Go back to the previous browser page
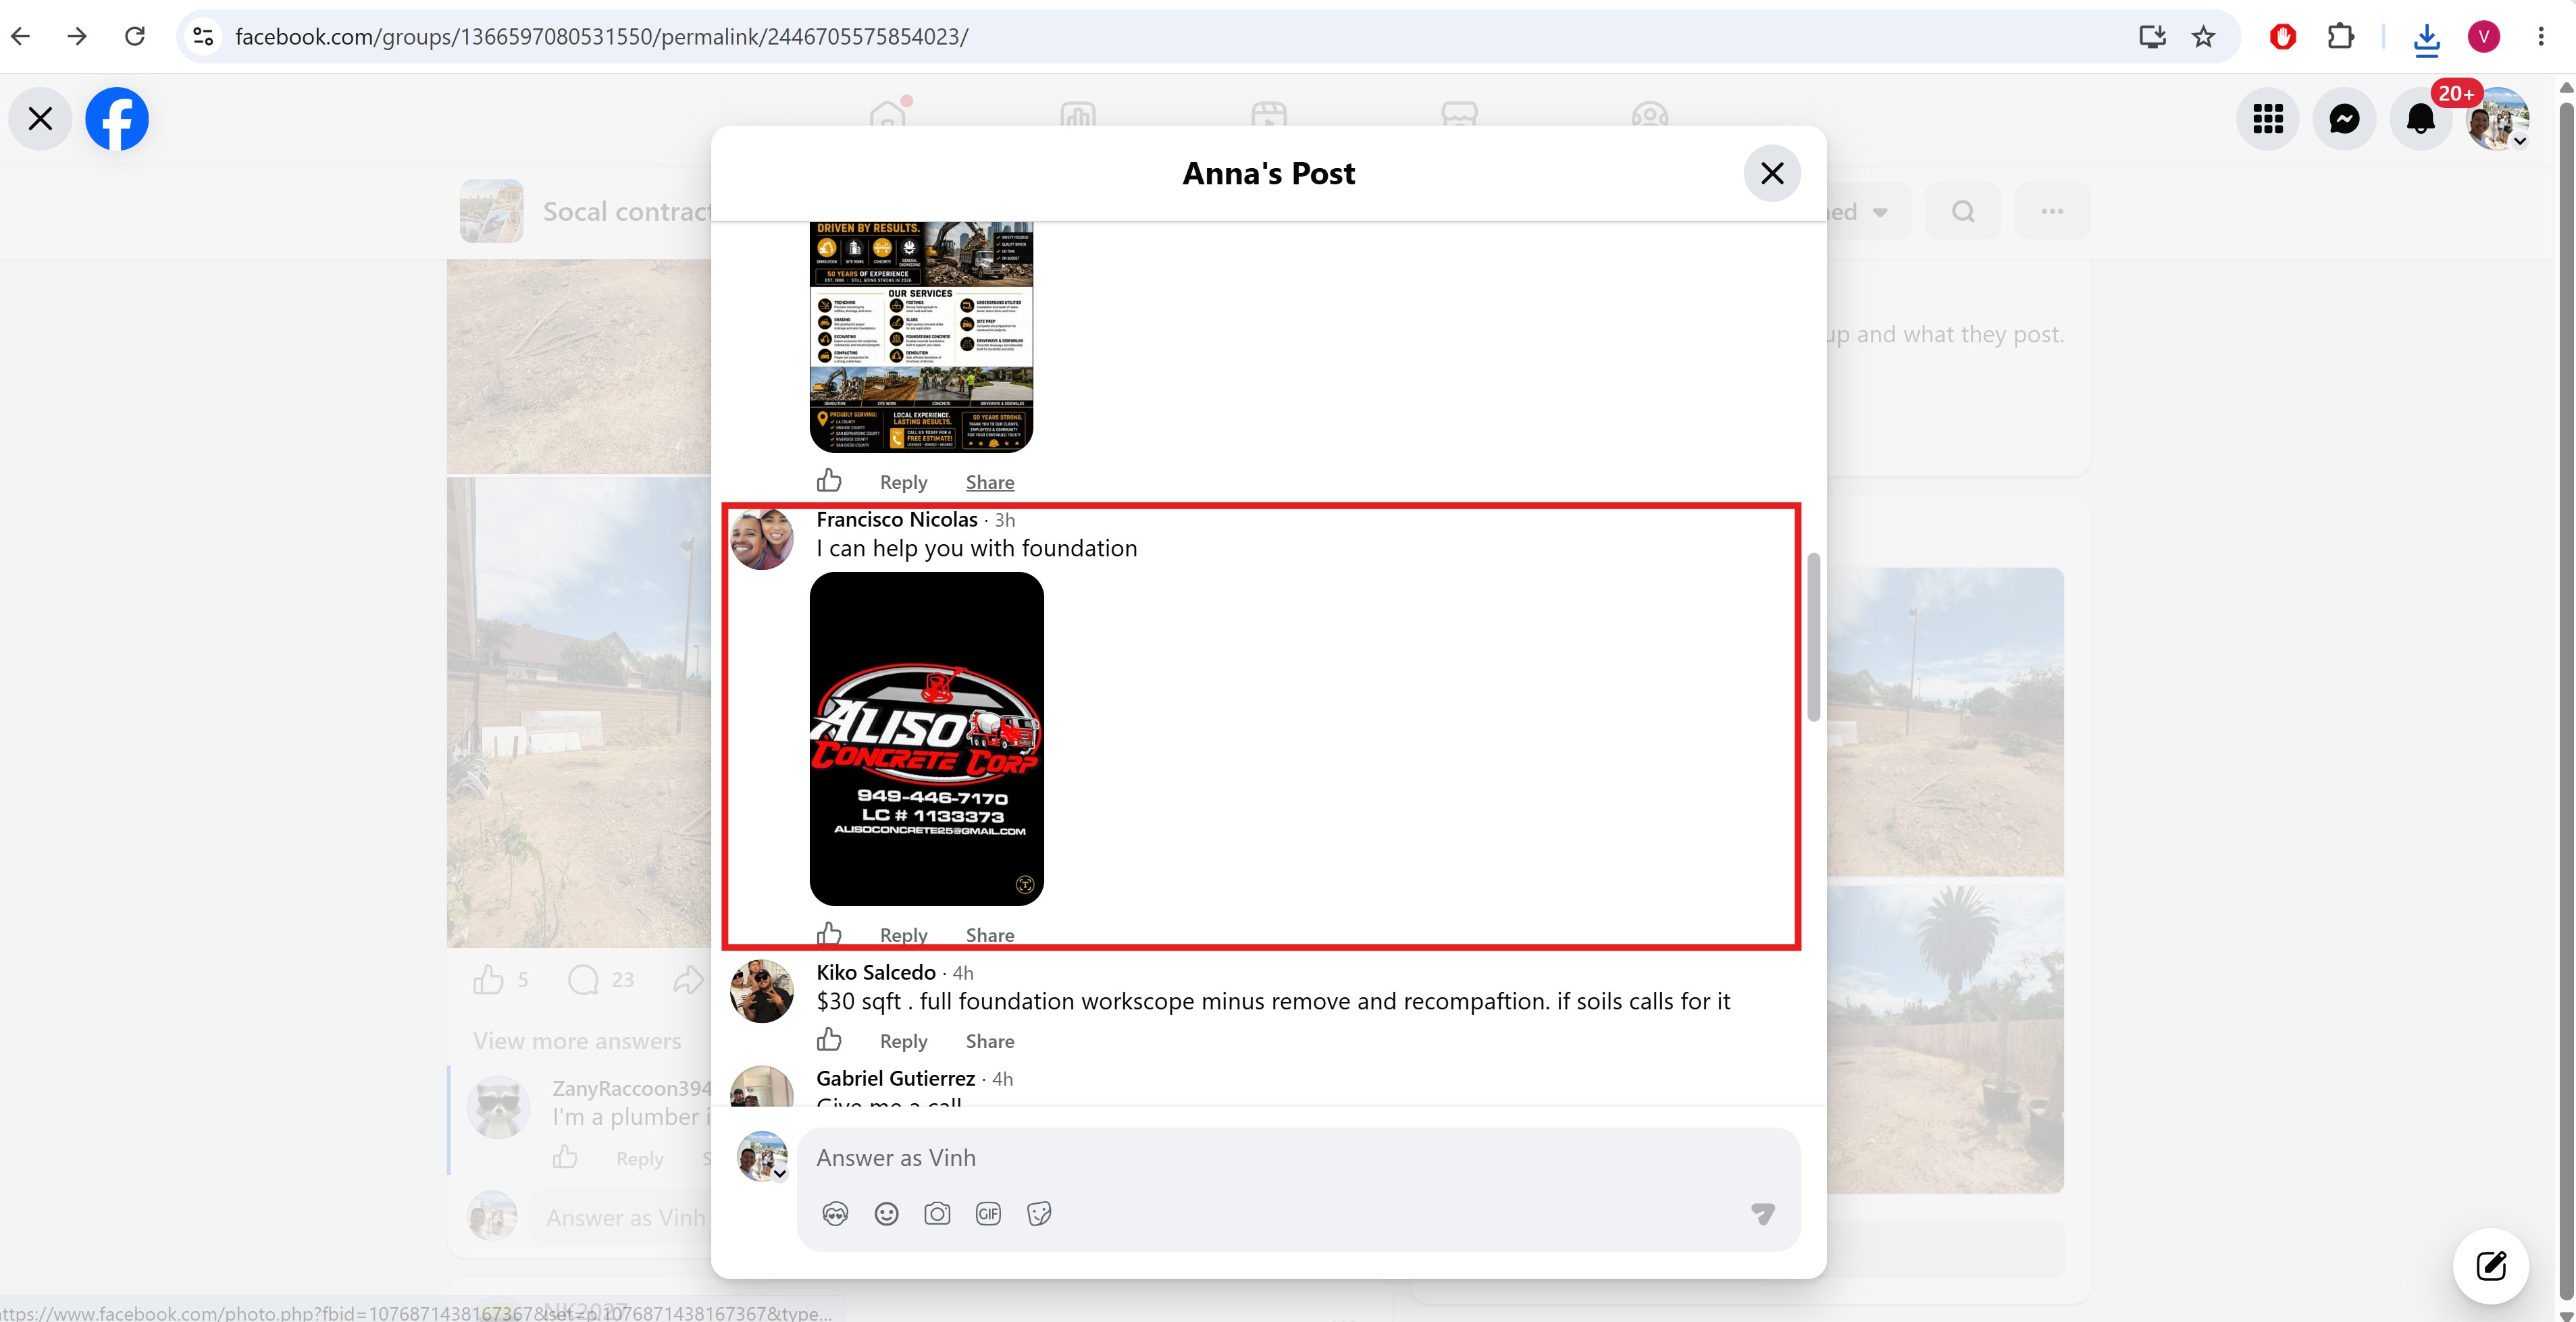Image resolution: width=2576 pixels, height=1322 pixels. (21, 37)
